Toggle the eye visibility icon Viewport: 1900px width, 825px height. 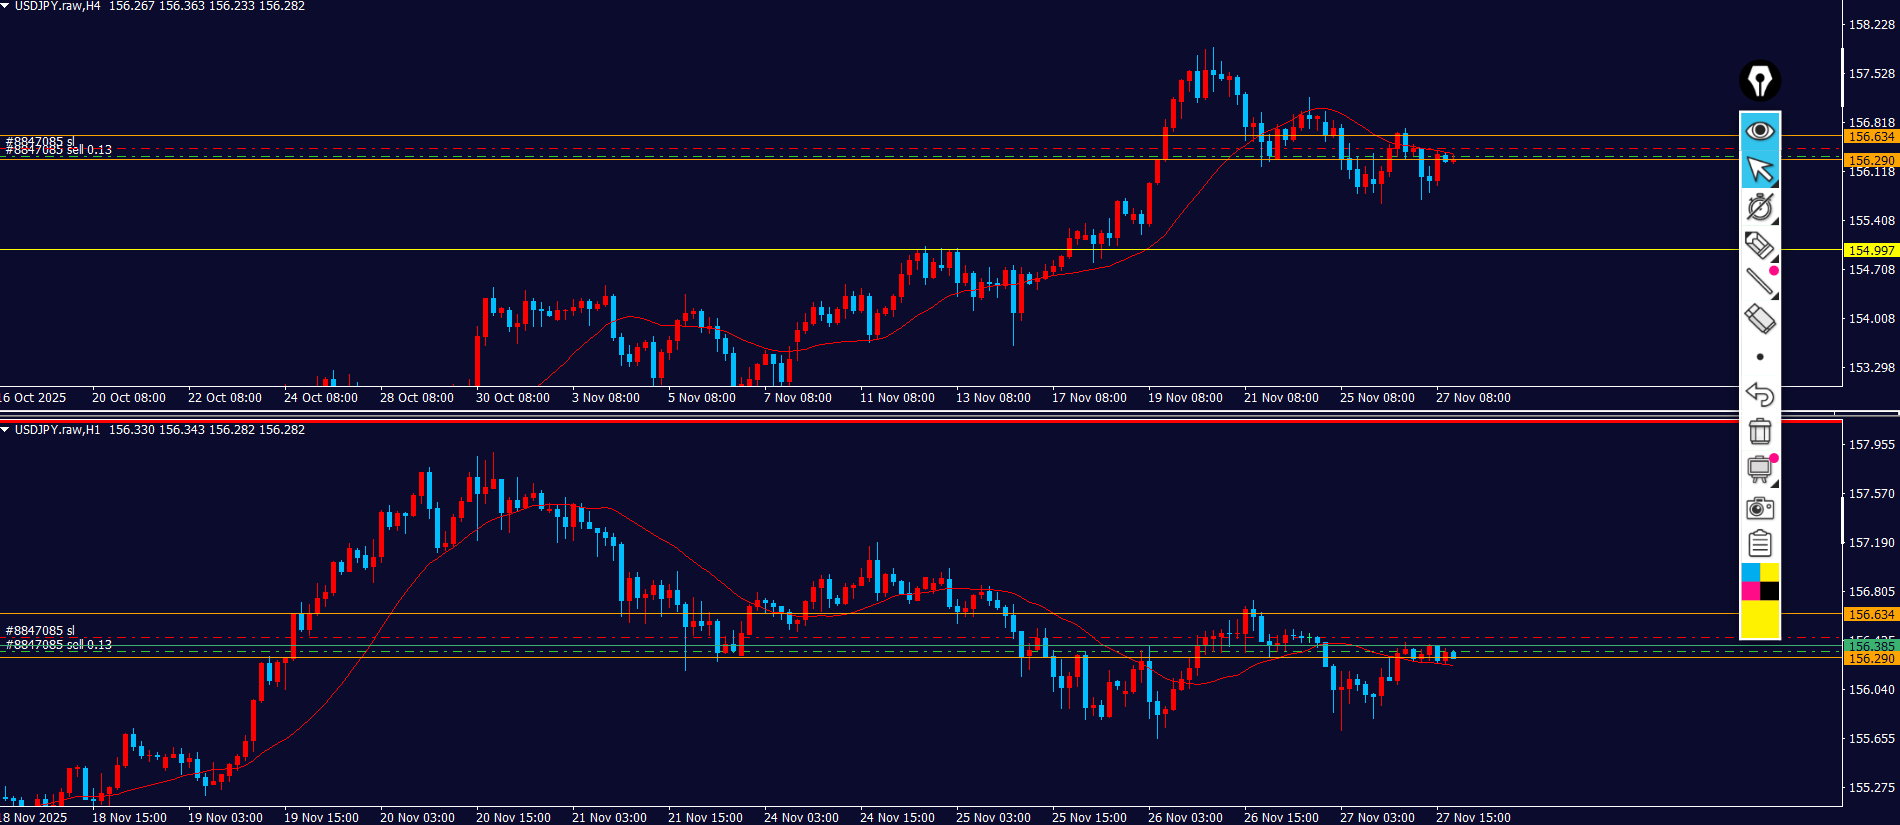click(1760, 131)
